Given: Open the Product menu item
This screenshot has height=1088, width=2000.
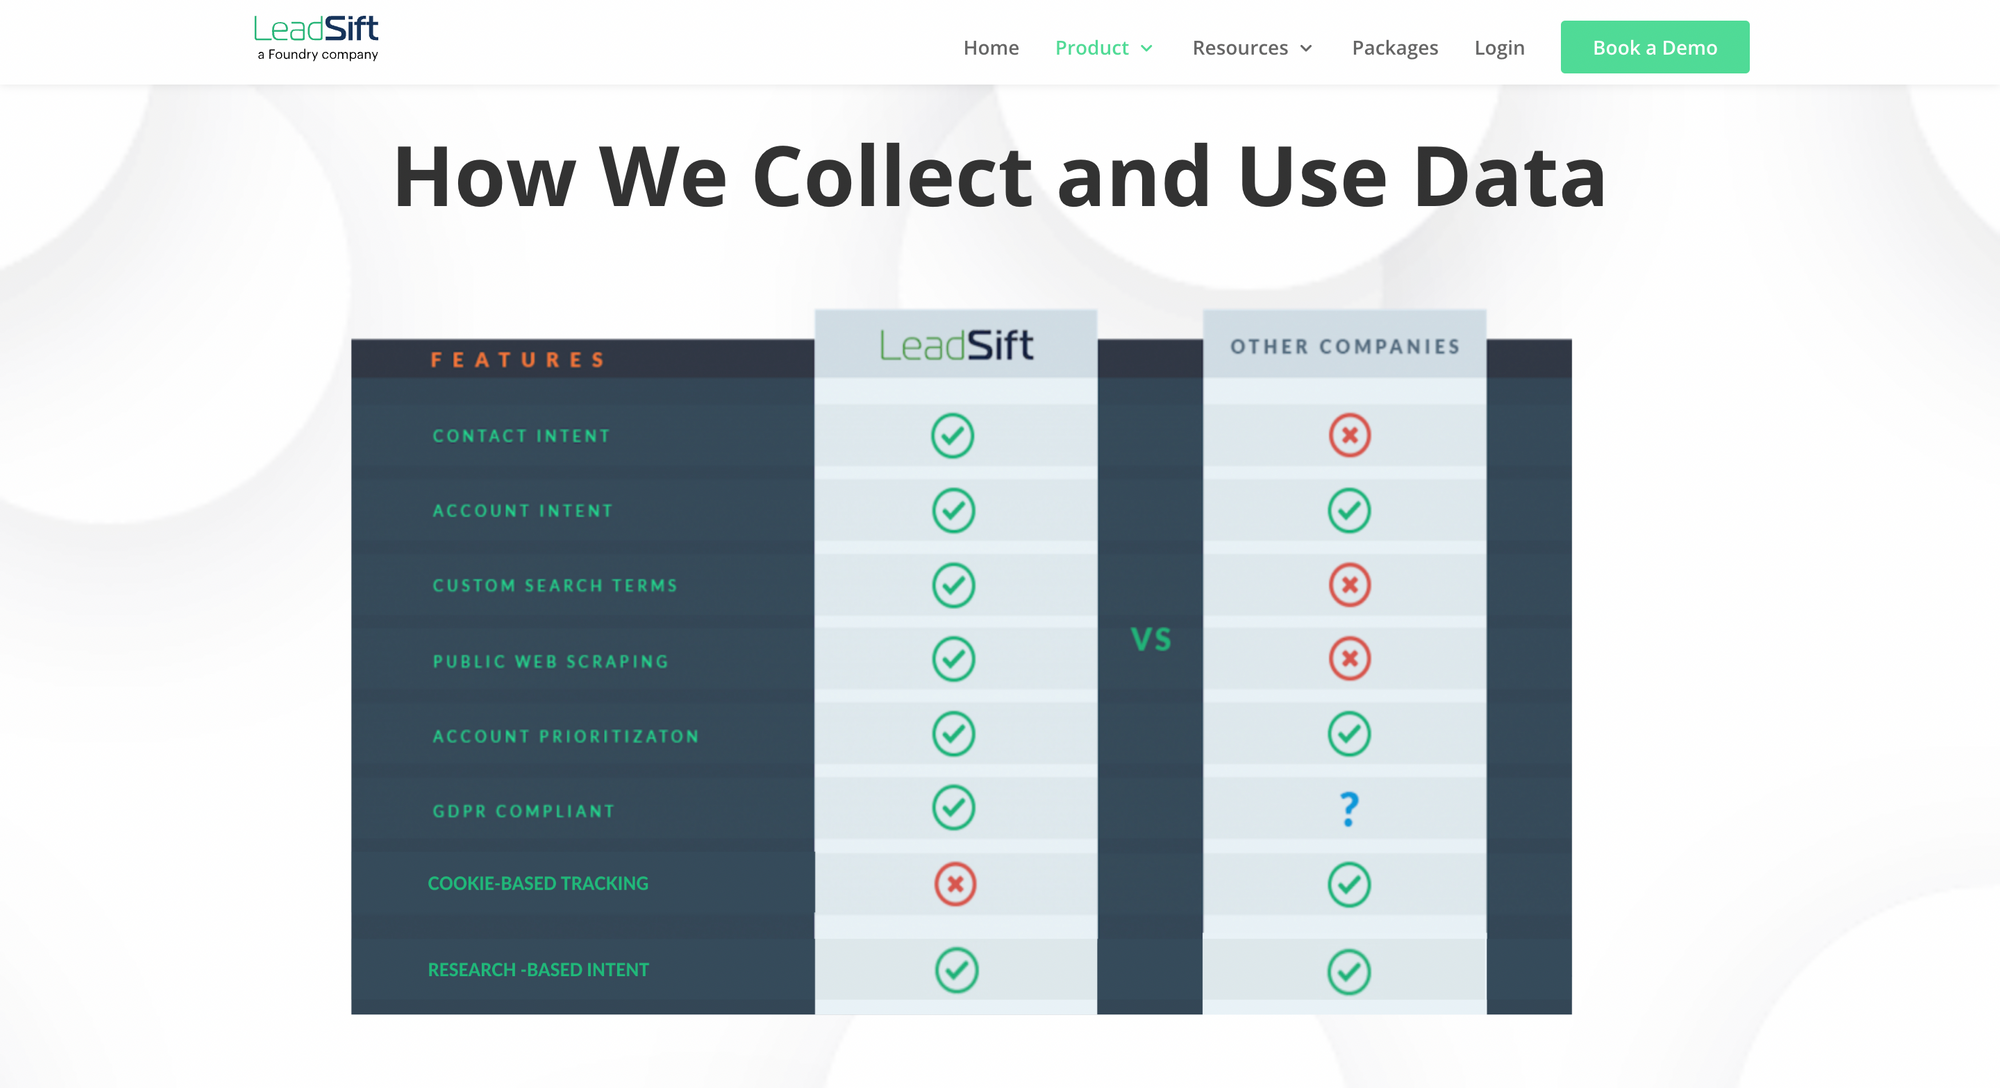Looking at the screenshot, I should coord(1092,48).
